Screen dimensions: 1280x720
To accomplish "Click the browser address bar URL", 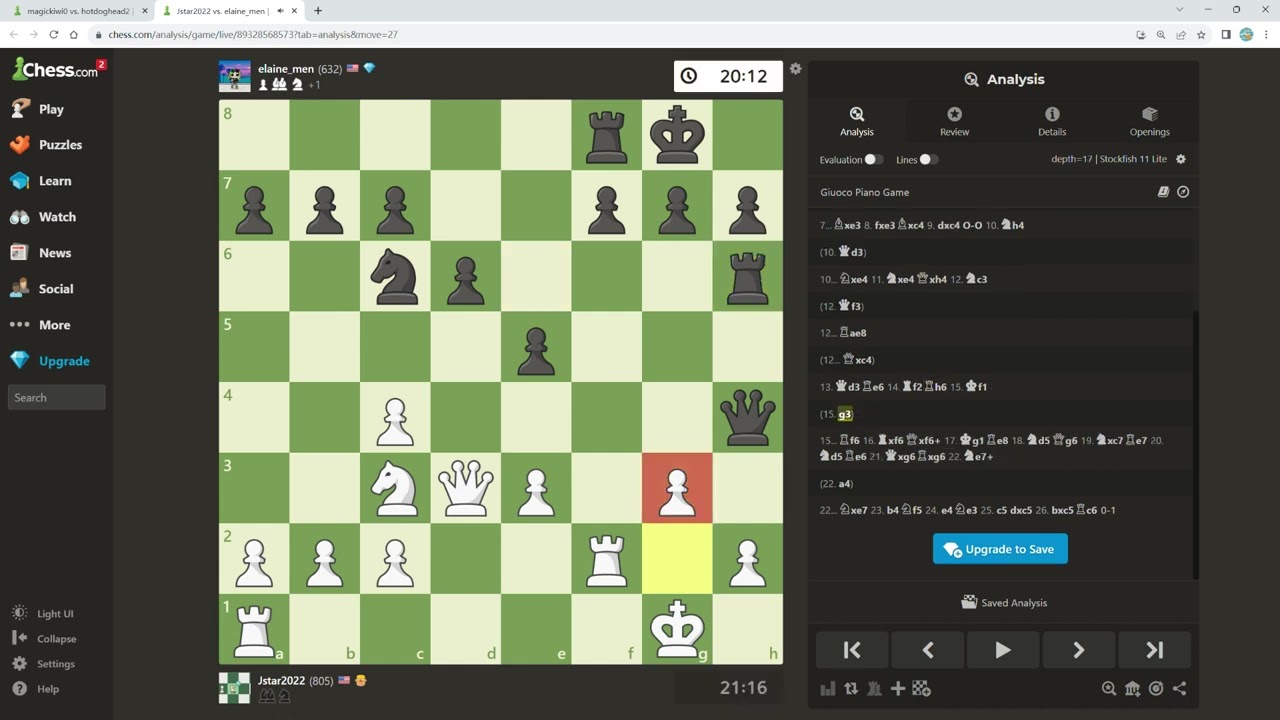I will tap(253, 34).
